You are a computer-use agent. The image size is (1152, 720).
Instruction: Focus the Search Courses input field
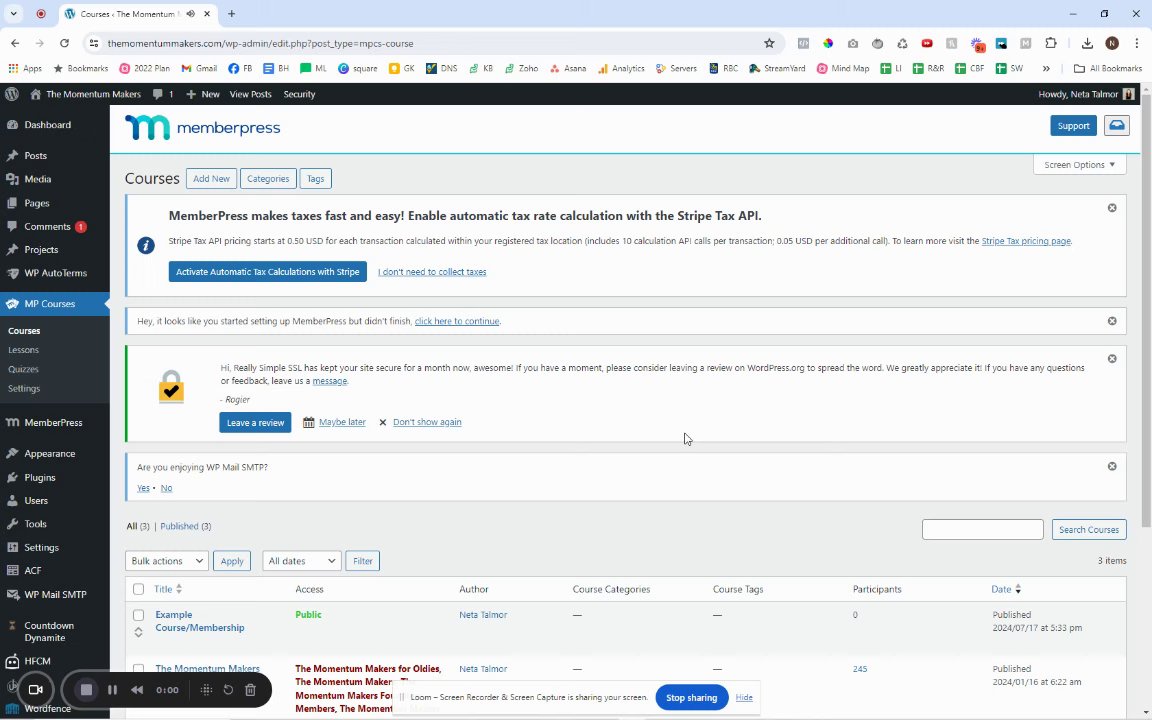click(982, 530)
